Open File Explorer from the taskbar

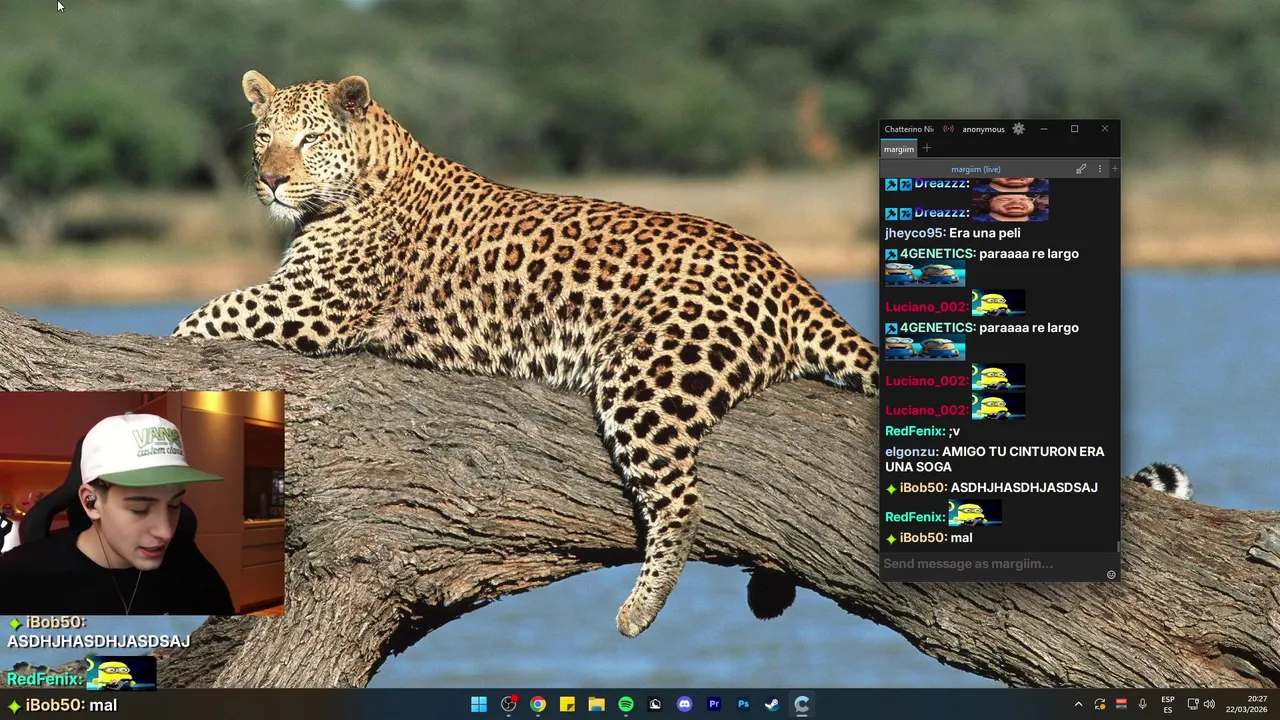(596, 705)
